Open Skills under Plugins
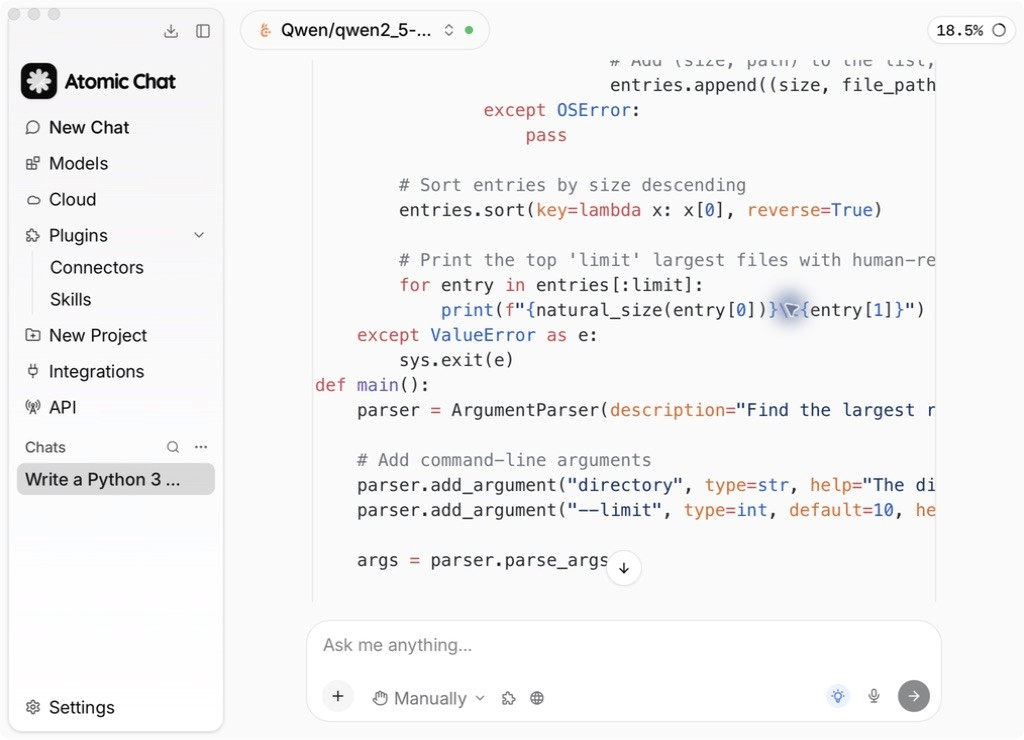Screen dimensions: 1024x740 click(71, 299)
